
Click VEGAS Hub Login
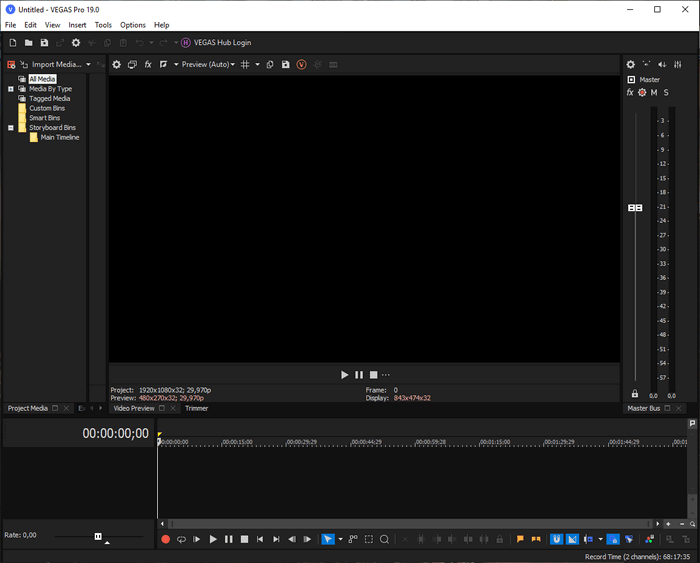point(219,42)
